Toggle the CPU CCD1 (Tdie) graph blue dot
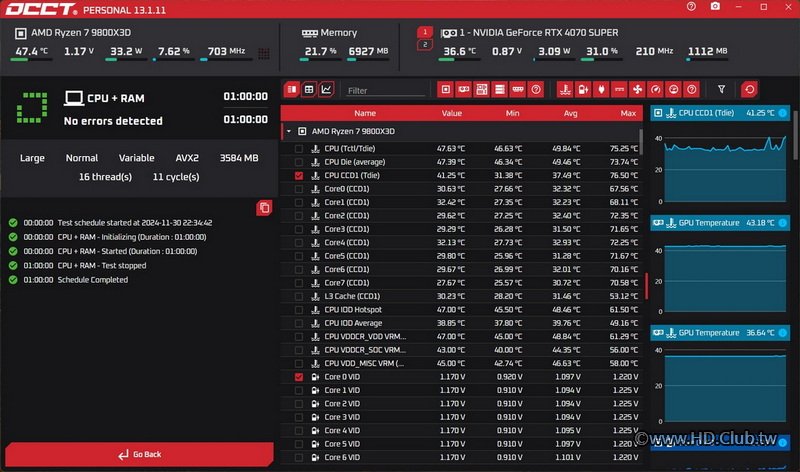Image resolution: width=800 pixels, height=472 pixels. [783, 113]
